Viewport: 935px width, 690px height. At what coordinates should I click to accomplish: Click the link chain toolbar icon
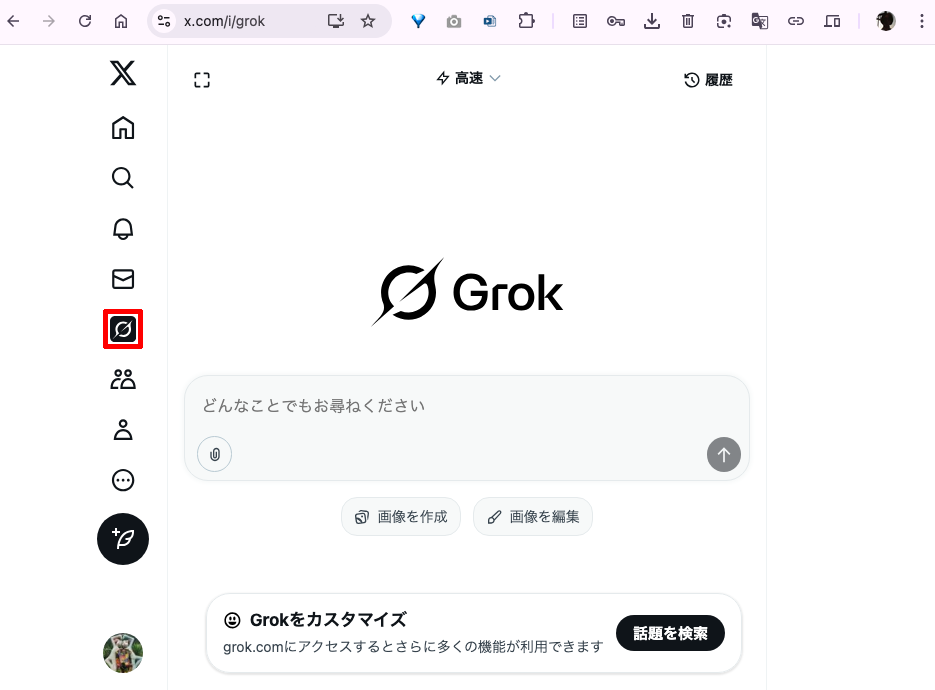795,21
